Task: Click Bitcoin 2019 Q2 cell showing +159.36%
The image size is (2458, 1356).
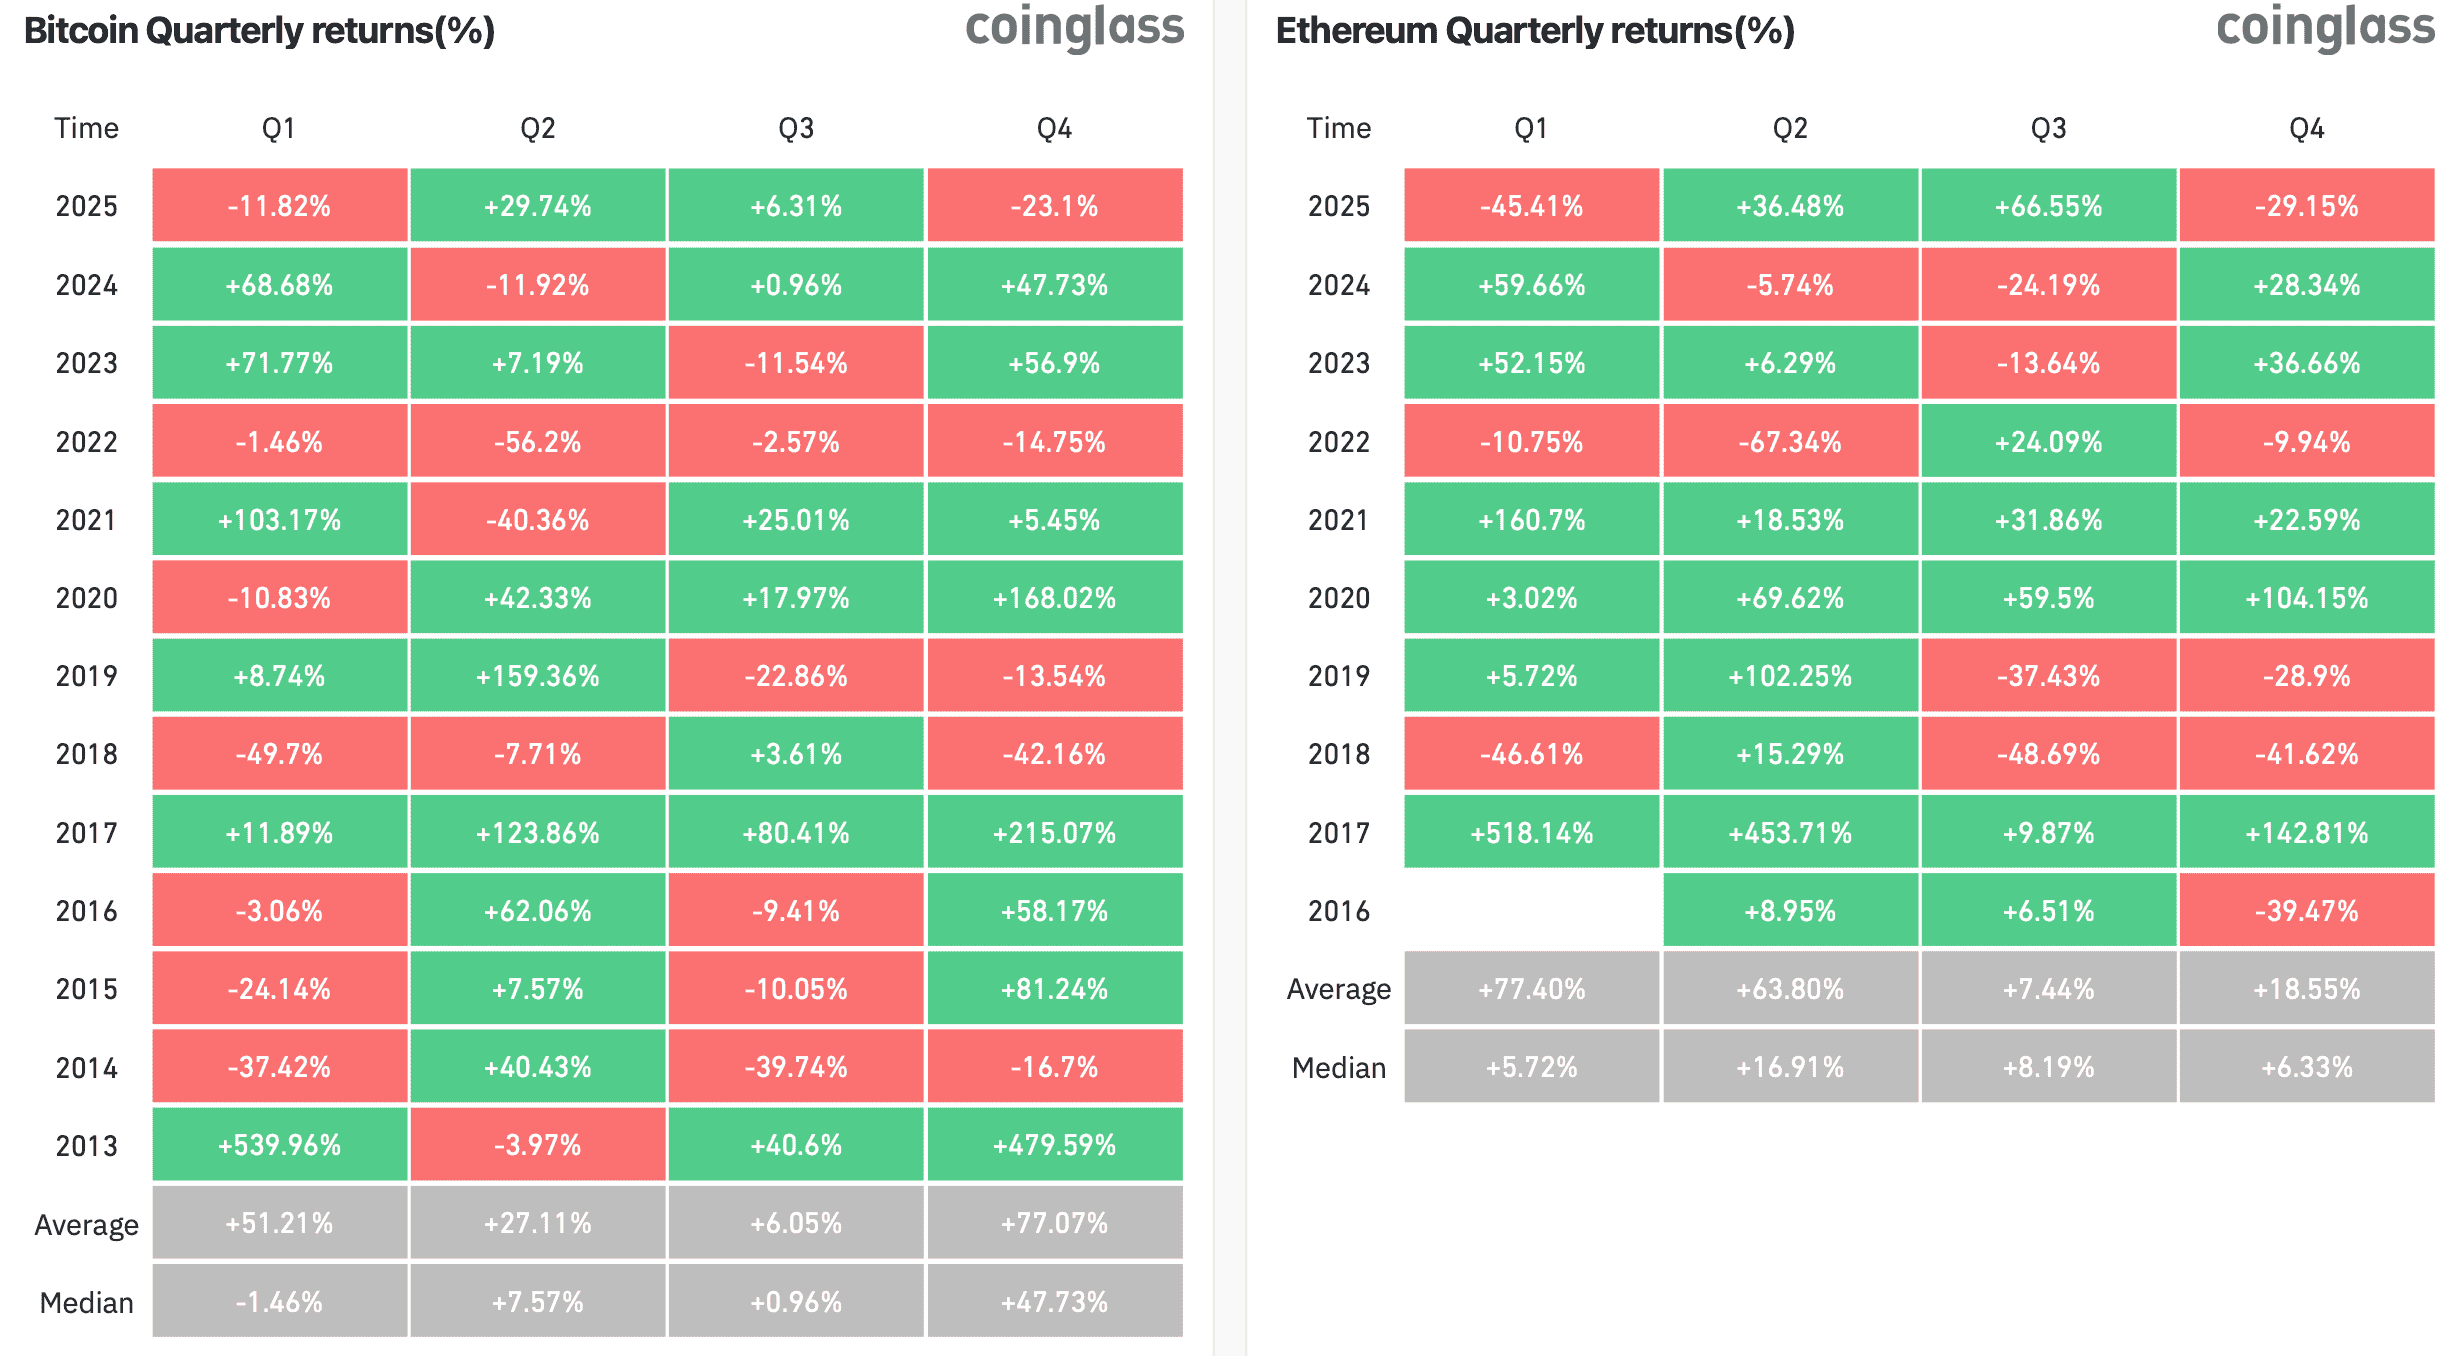Action: click(x=537, y=676)
